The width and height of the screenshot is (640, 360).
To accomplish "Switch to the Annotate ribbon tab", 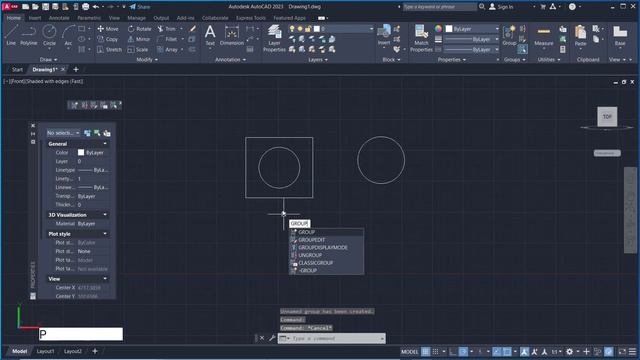I will coord(59,18).
